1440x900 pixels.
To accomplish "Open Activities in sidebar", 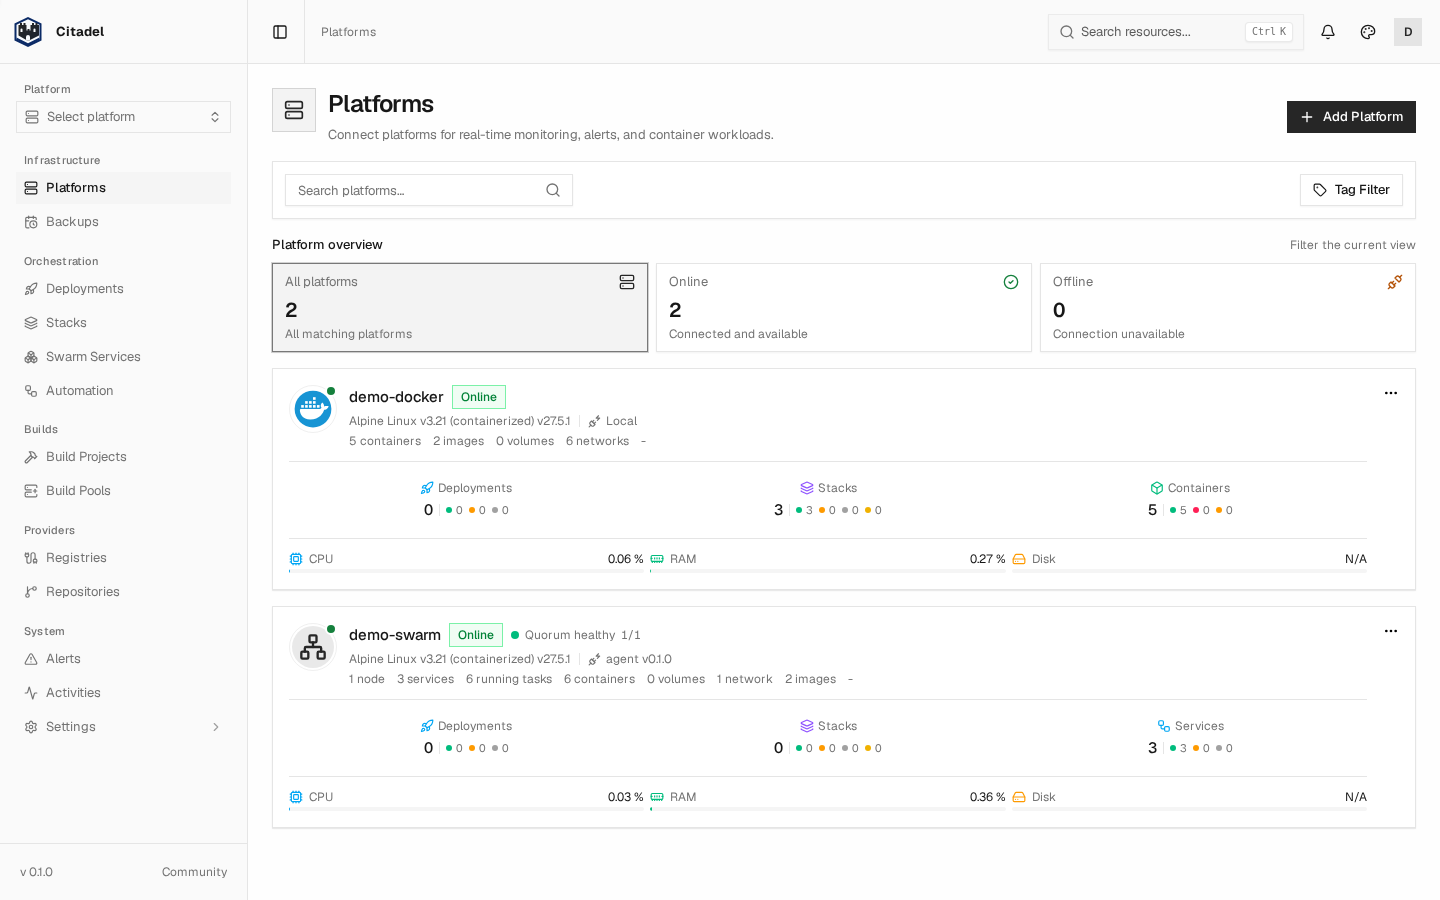I will pyautogui.click(x=123, y=693).
